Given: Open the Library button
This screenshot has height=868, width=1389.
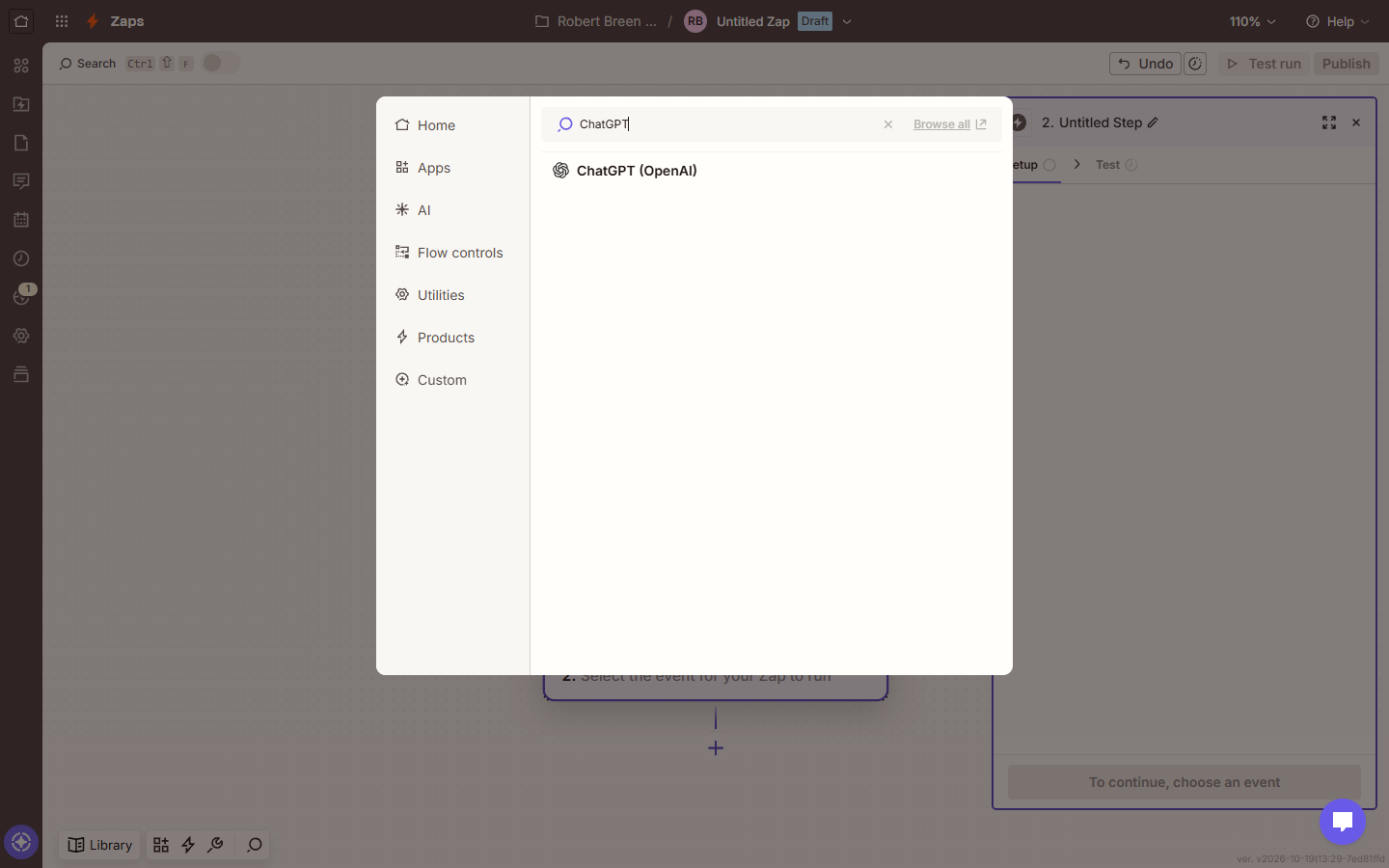Looking at the screenshot, I should click(x=100, y=845).
